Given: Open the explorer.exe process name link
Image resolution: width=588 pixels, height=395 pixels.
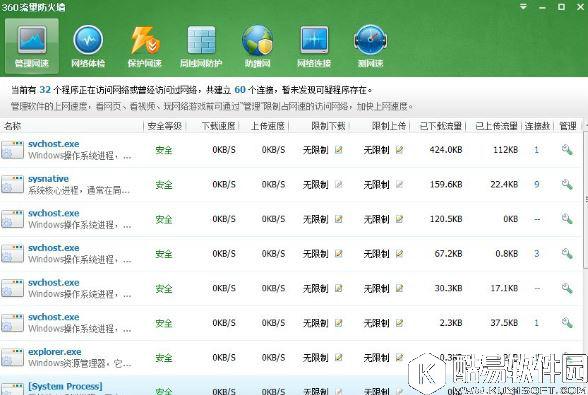Looking at the screenshot, I should point(55,352).
